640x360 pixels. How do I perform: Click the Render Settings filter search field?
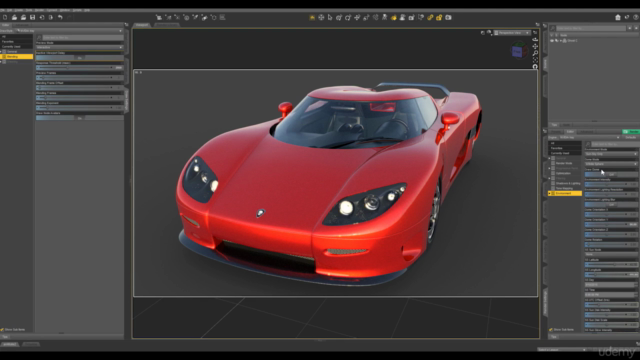615,144
